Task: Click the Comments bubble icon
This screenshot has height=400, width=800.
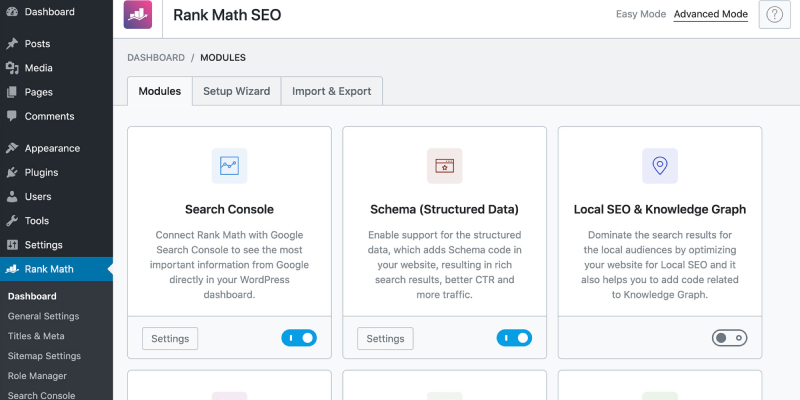Action: pyautogui.click(x=12, y=116)
